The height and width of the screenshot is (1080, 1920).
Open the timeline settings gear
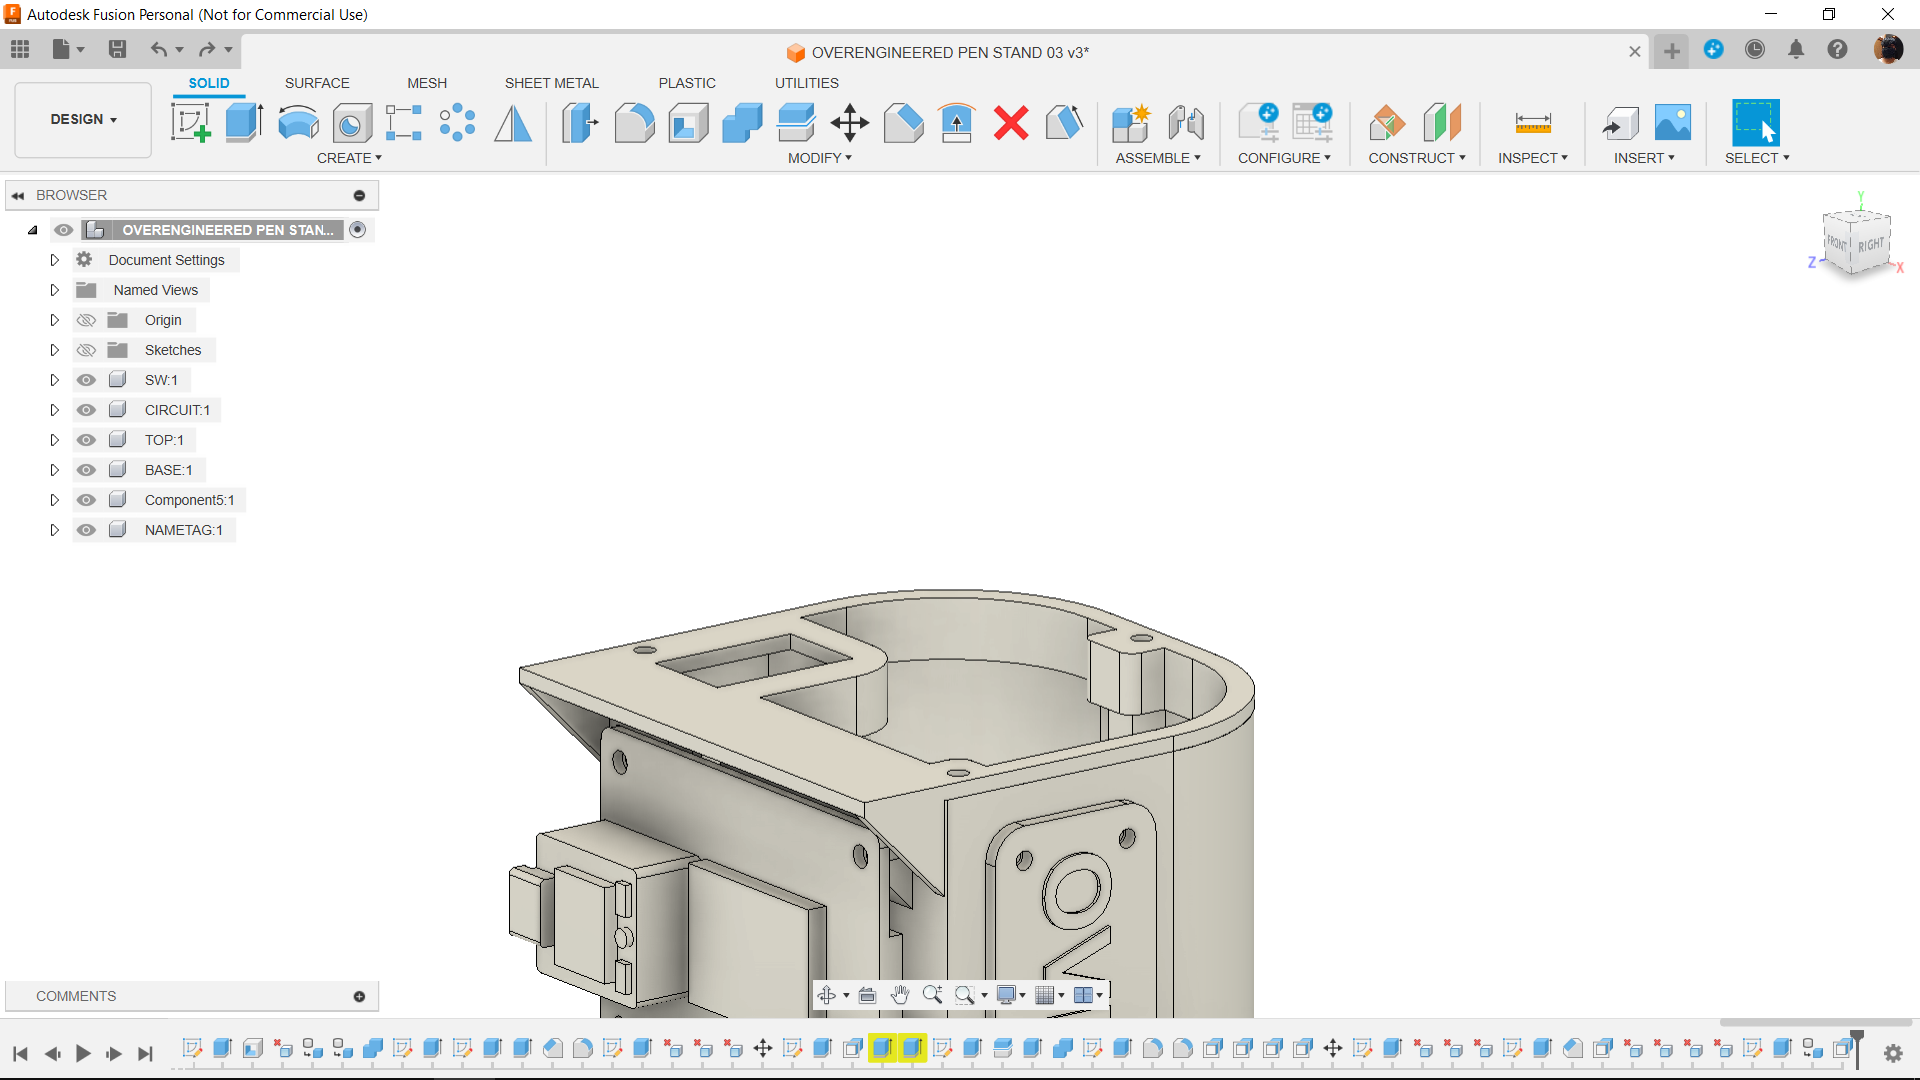pyautogui.click(x=1893, y=1053)
